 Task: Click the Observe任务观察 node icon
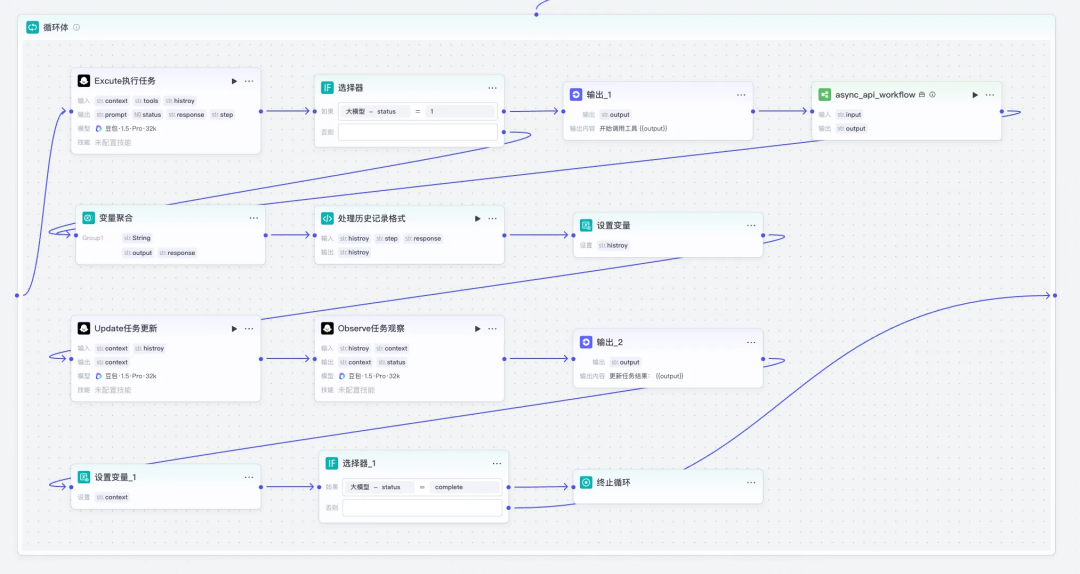pos(327,328)
